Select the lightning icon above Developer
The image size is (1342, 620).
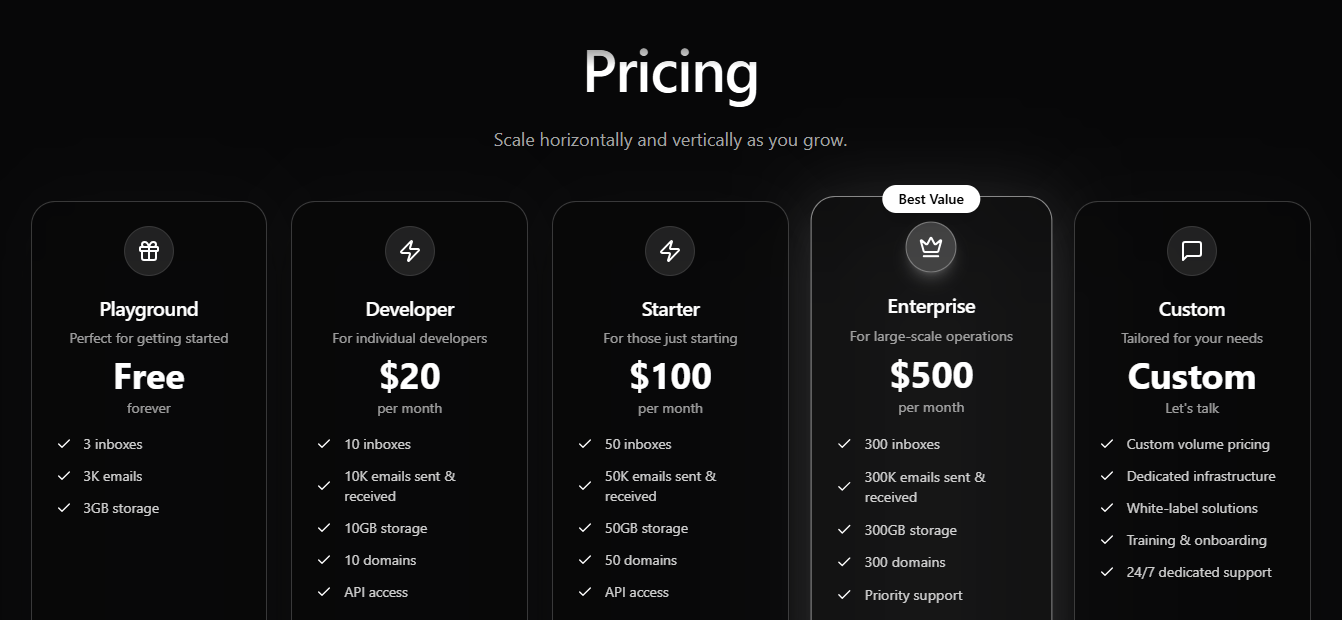click(409, 251)
